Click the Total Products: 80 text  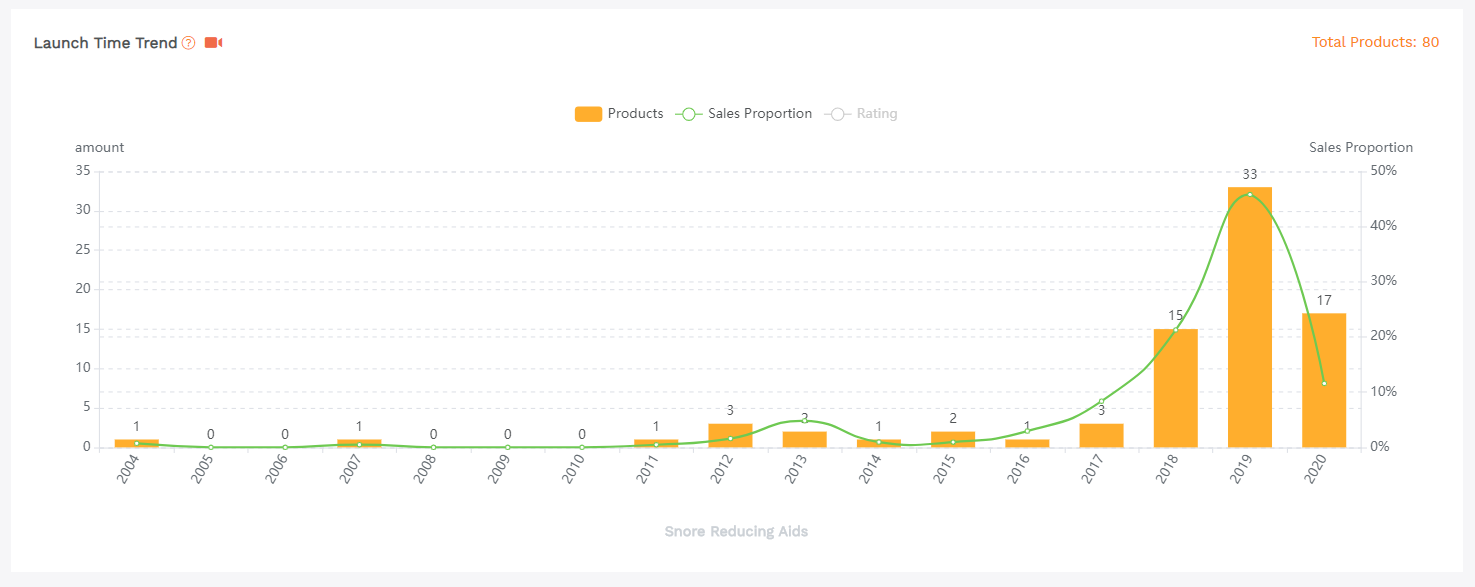1375,42
